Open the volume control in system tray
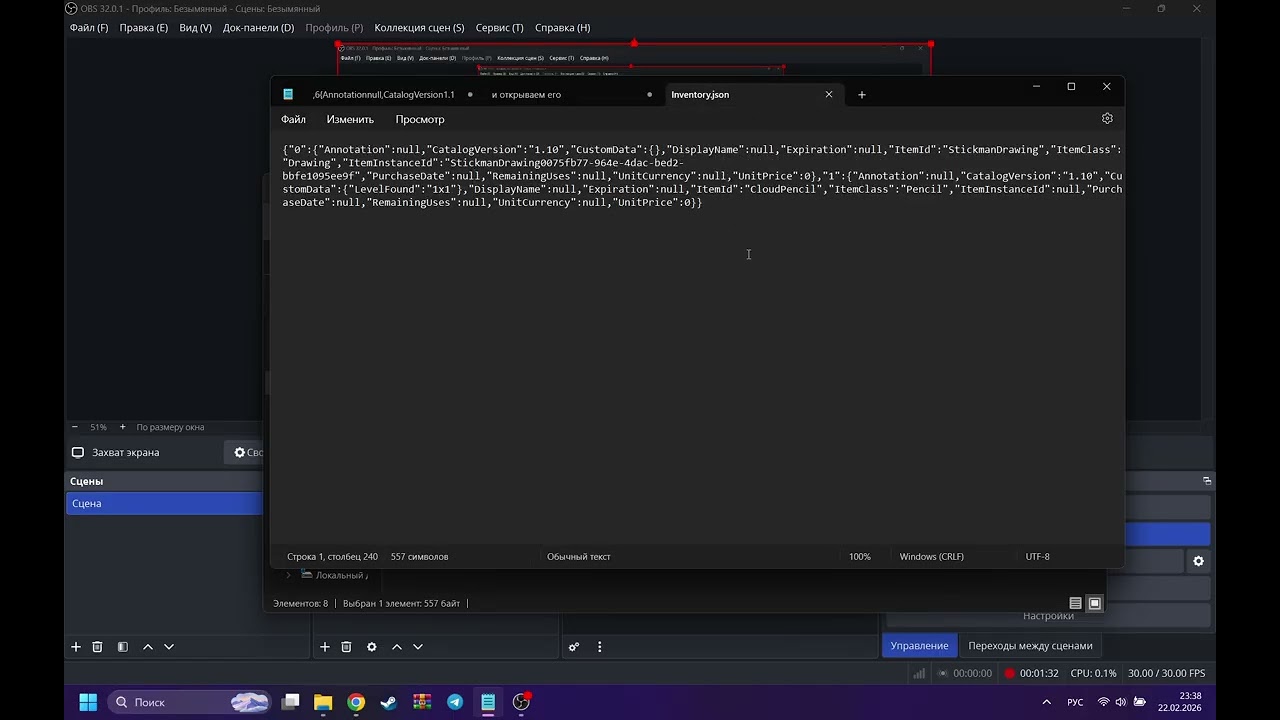Screen dimensions: 1280x720 [1121, 702]
